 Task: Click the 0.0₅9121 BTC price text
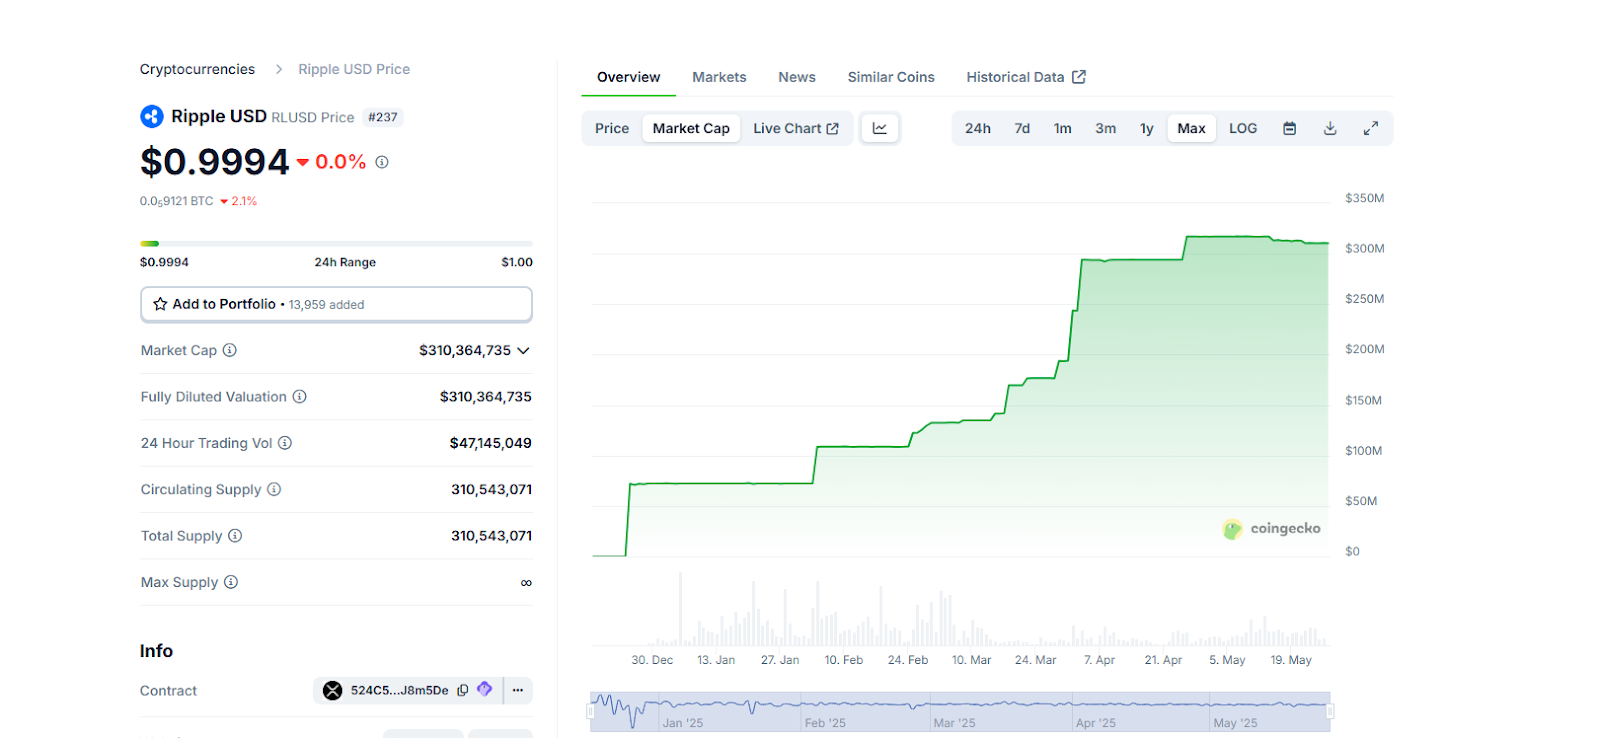(x=176, y=201)
